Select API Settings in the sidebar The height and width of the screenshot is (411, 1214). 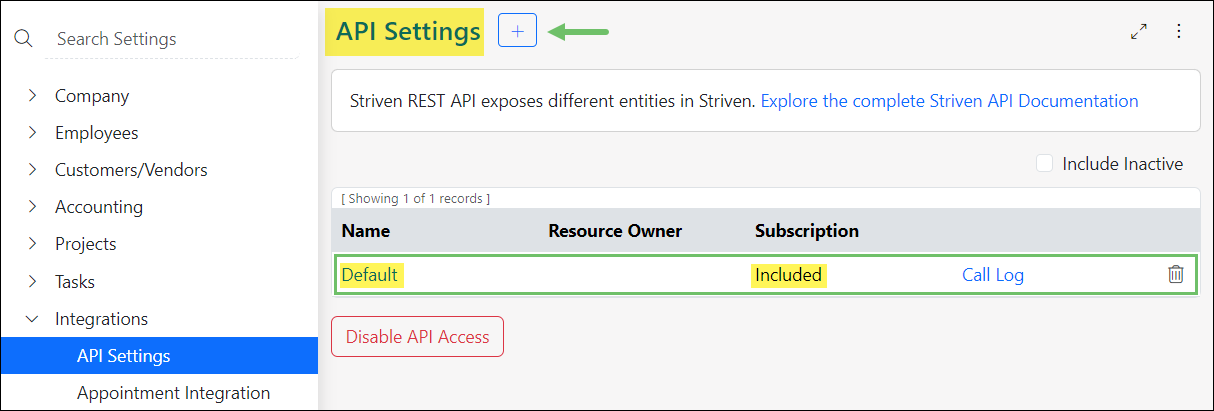click(159, 356)
